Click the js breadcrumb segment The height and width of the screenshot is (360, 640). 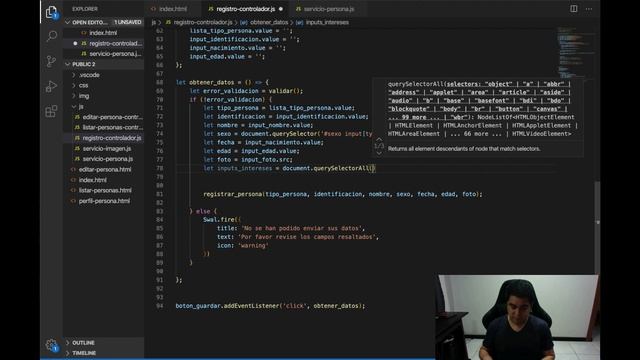(x=153, y=22)
